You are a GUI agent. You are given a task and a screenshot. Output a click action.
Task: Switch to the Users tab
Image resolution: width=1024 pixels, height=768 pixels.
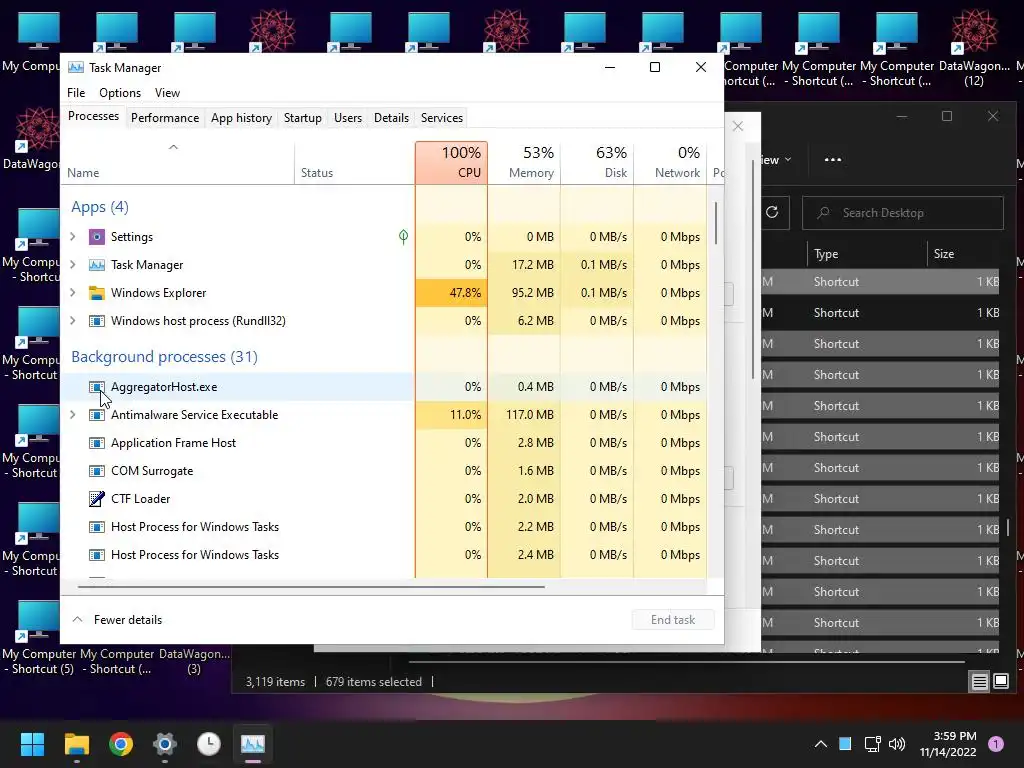347,118
